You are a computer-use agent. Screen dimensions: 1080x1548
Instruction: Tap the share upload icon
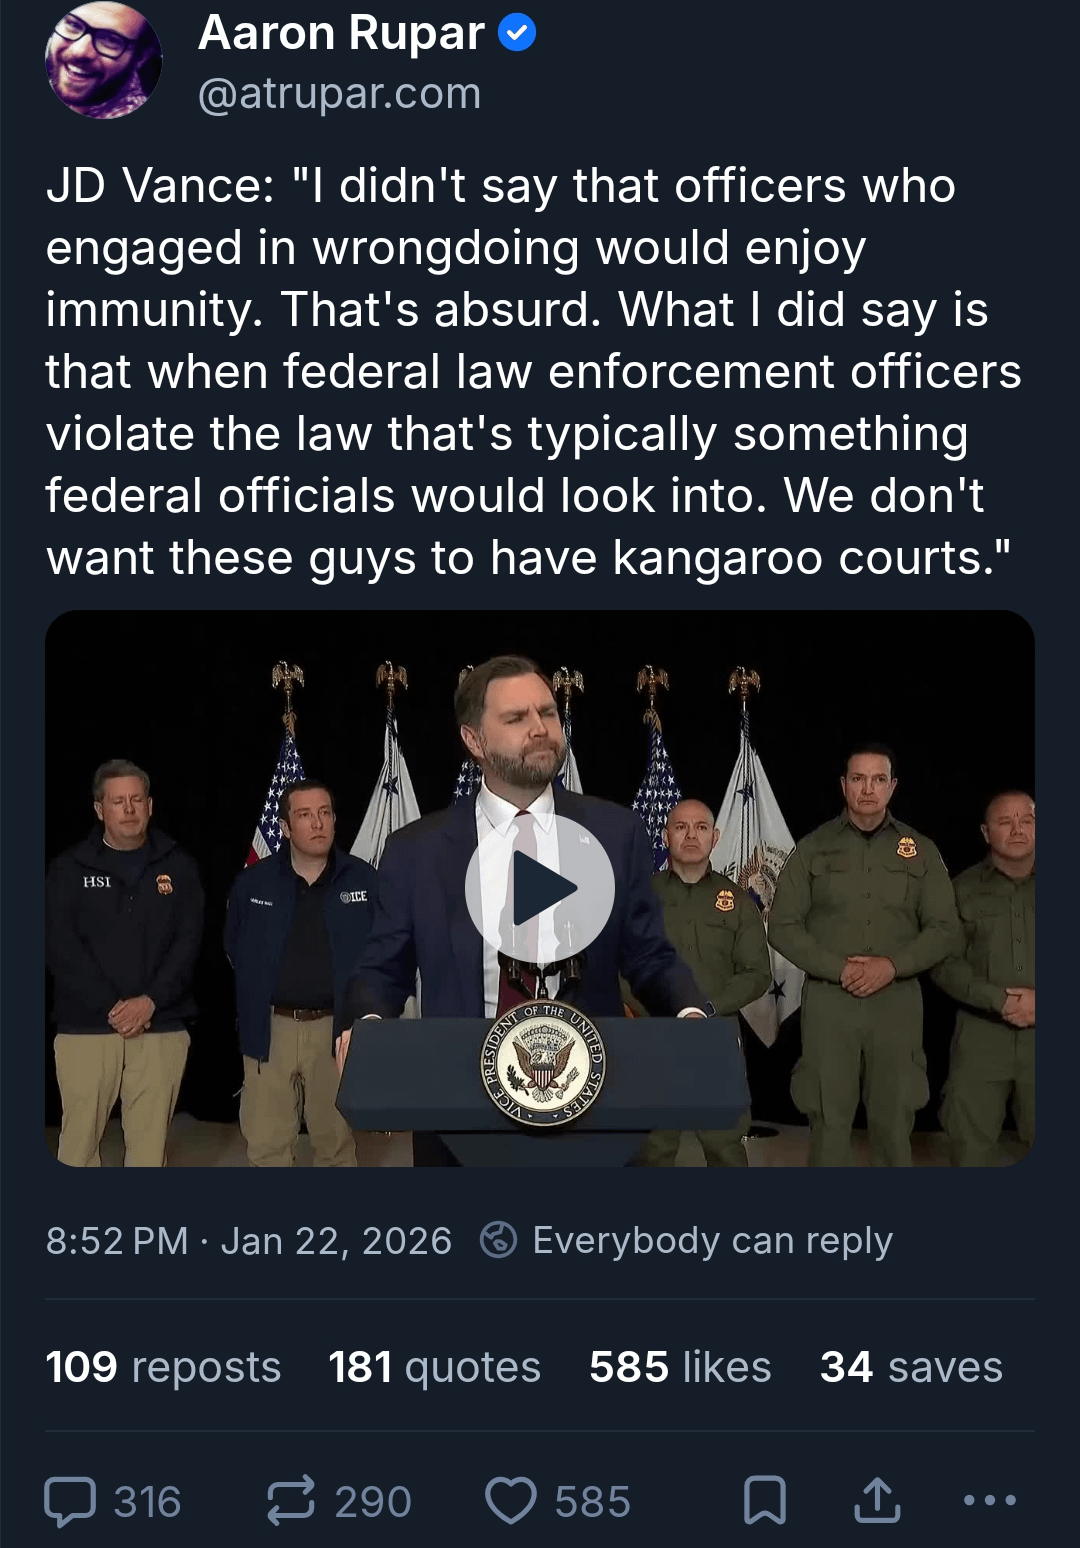coord(877,1501)
